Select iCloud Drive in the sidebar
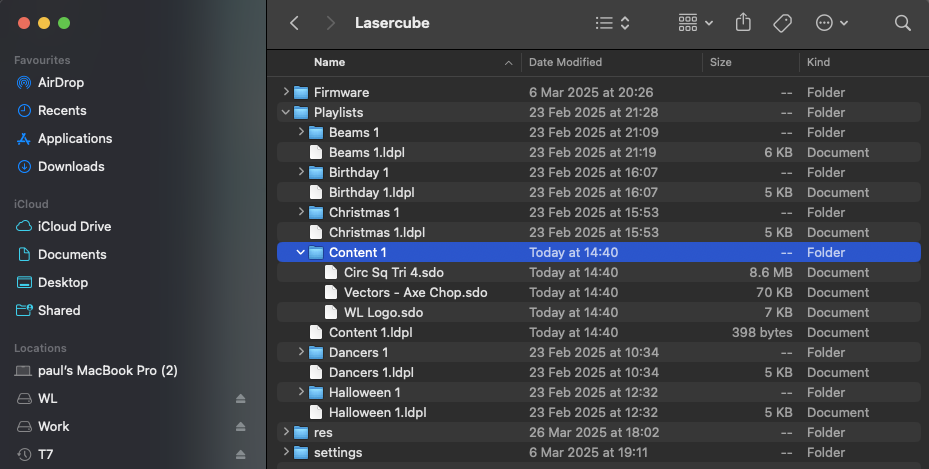 point(74,226)
